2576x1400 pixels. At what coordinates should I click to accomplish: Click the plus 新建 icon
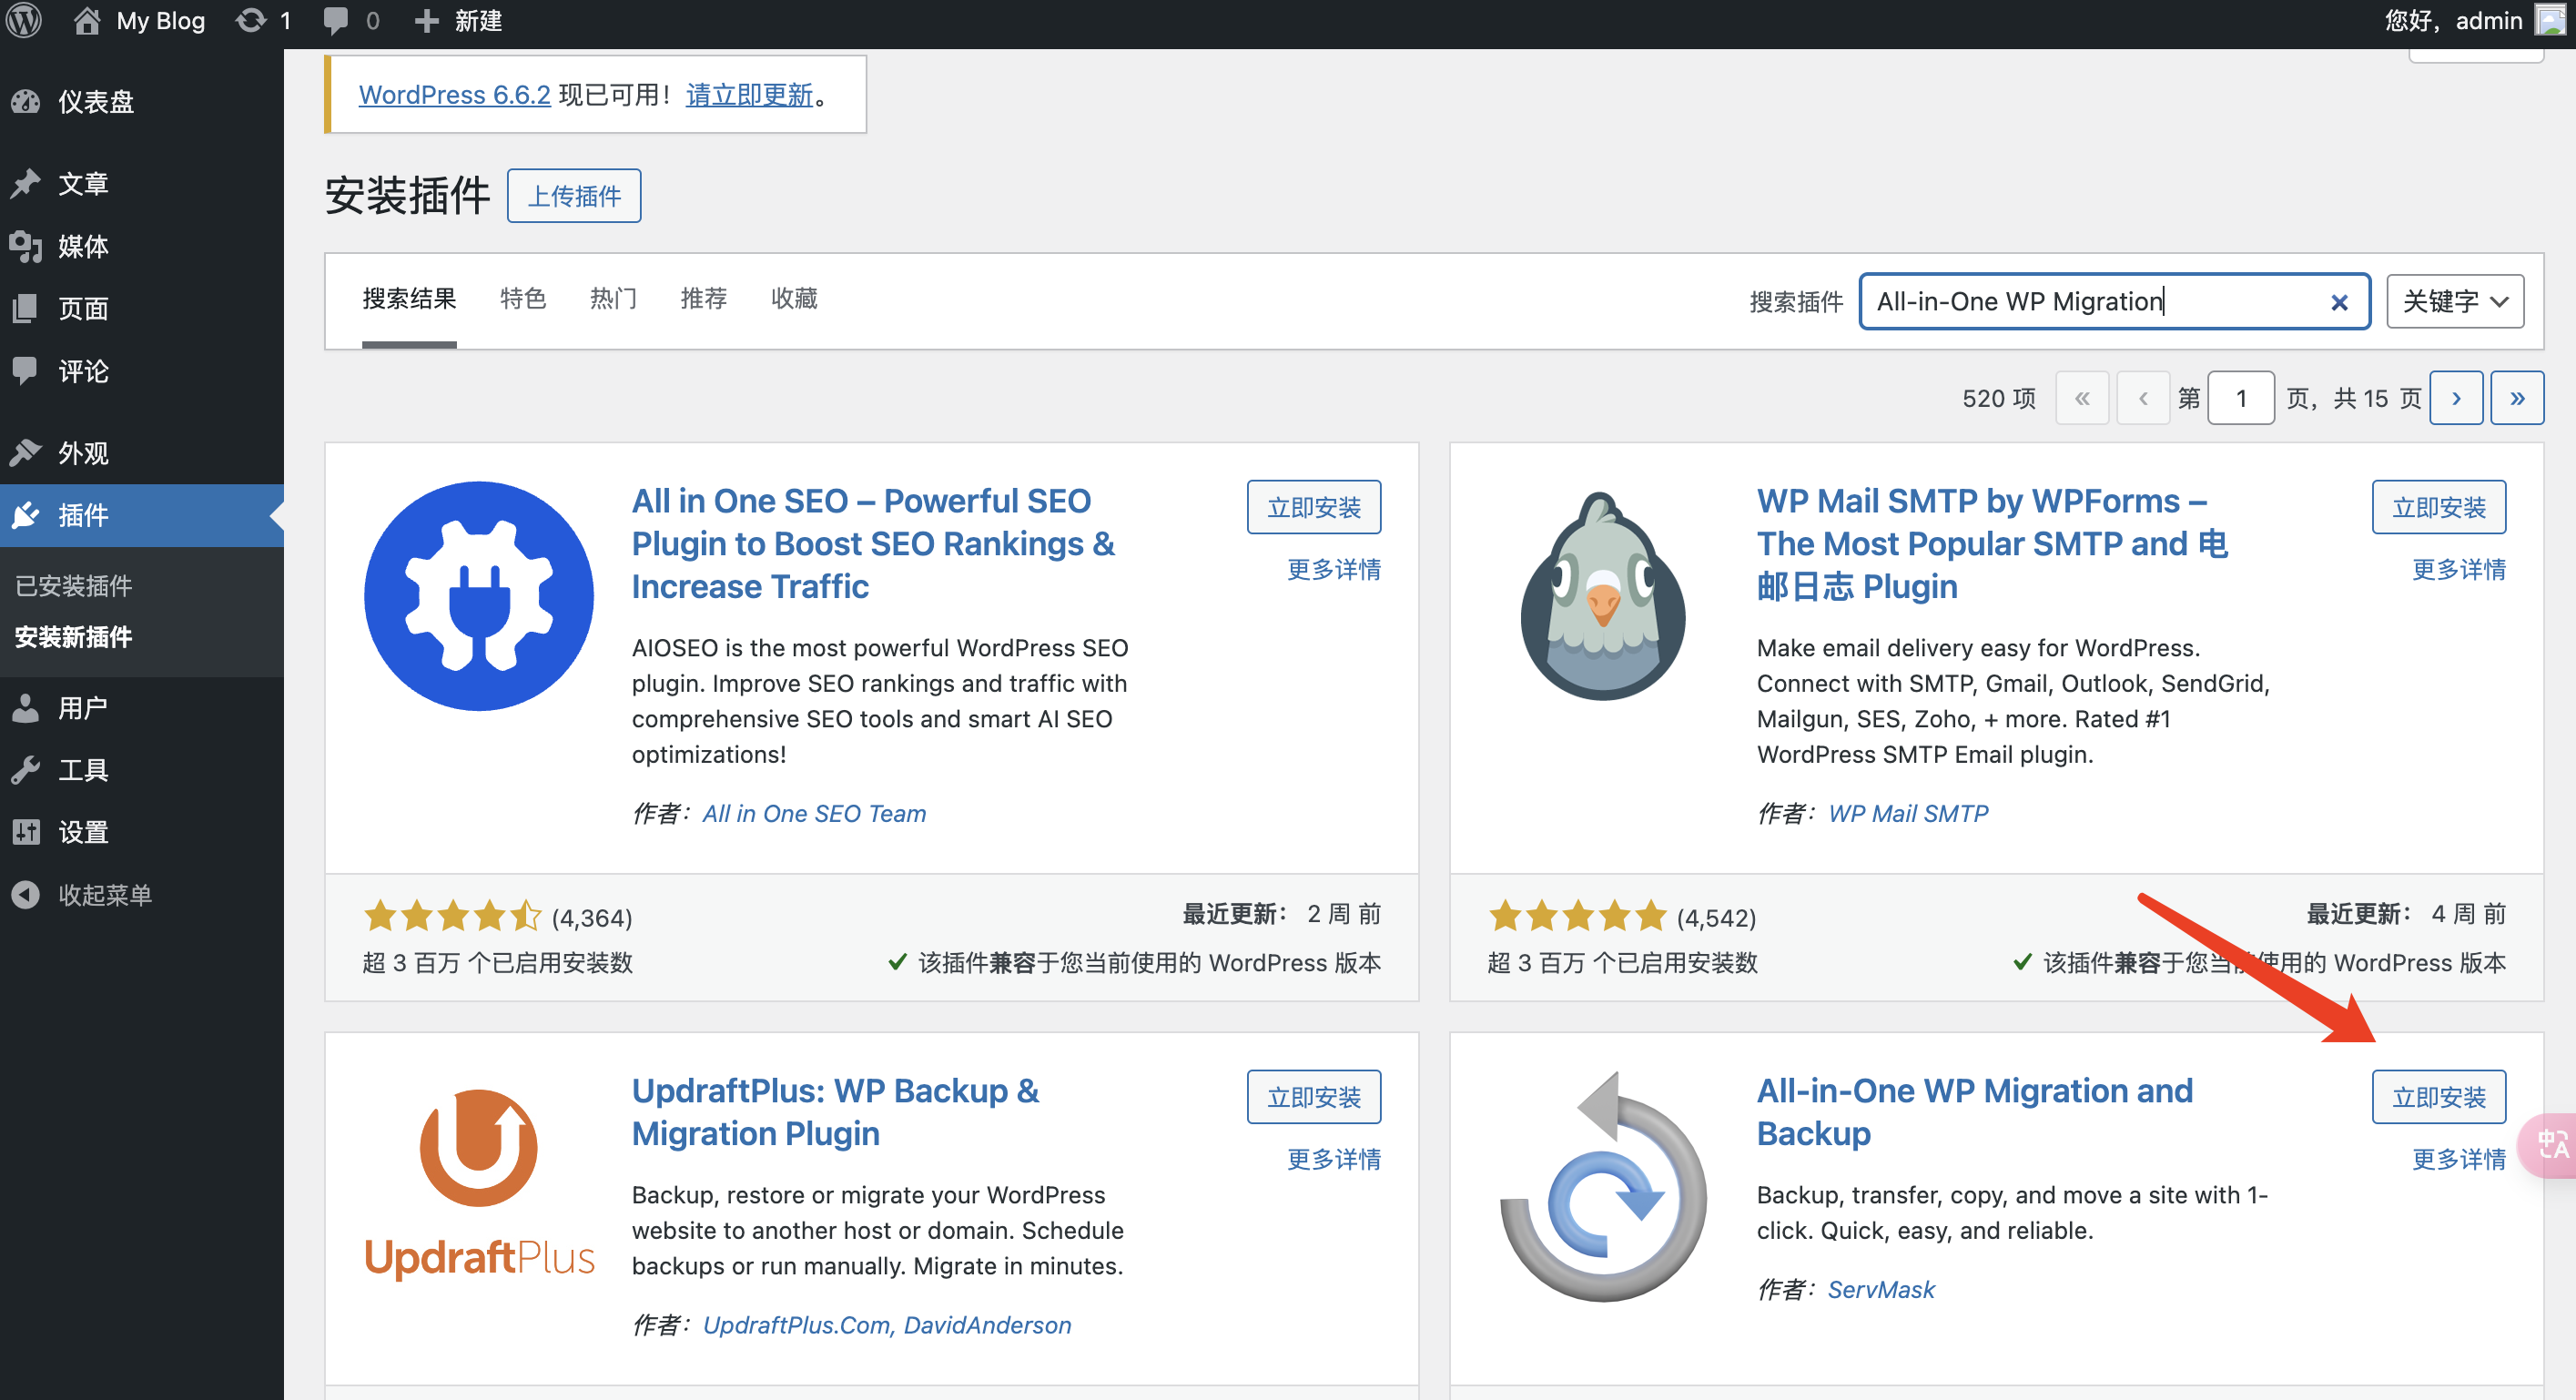click(x=426, y=20)
